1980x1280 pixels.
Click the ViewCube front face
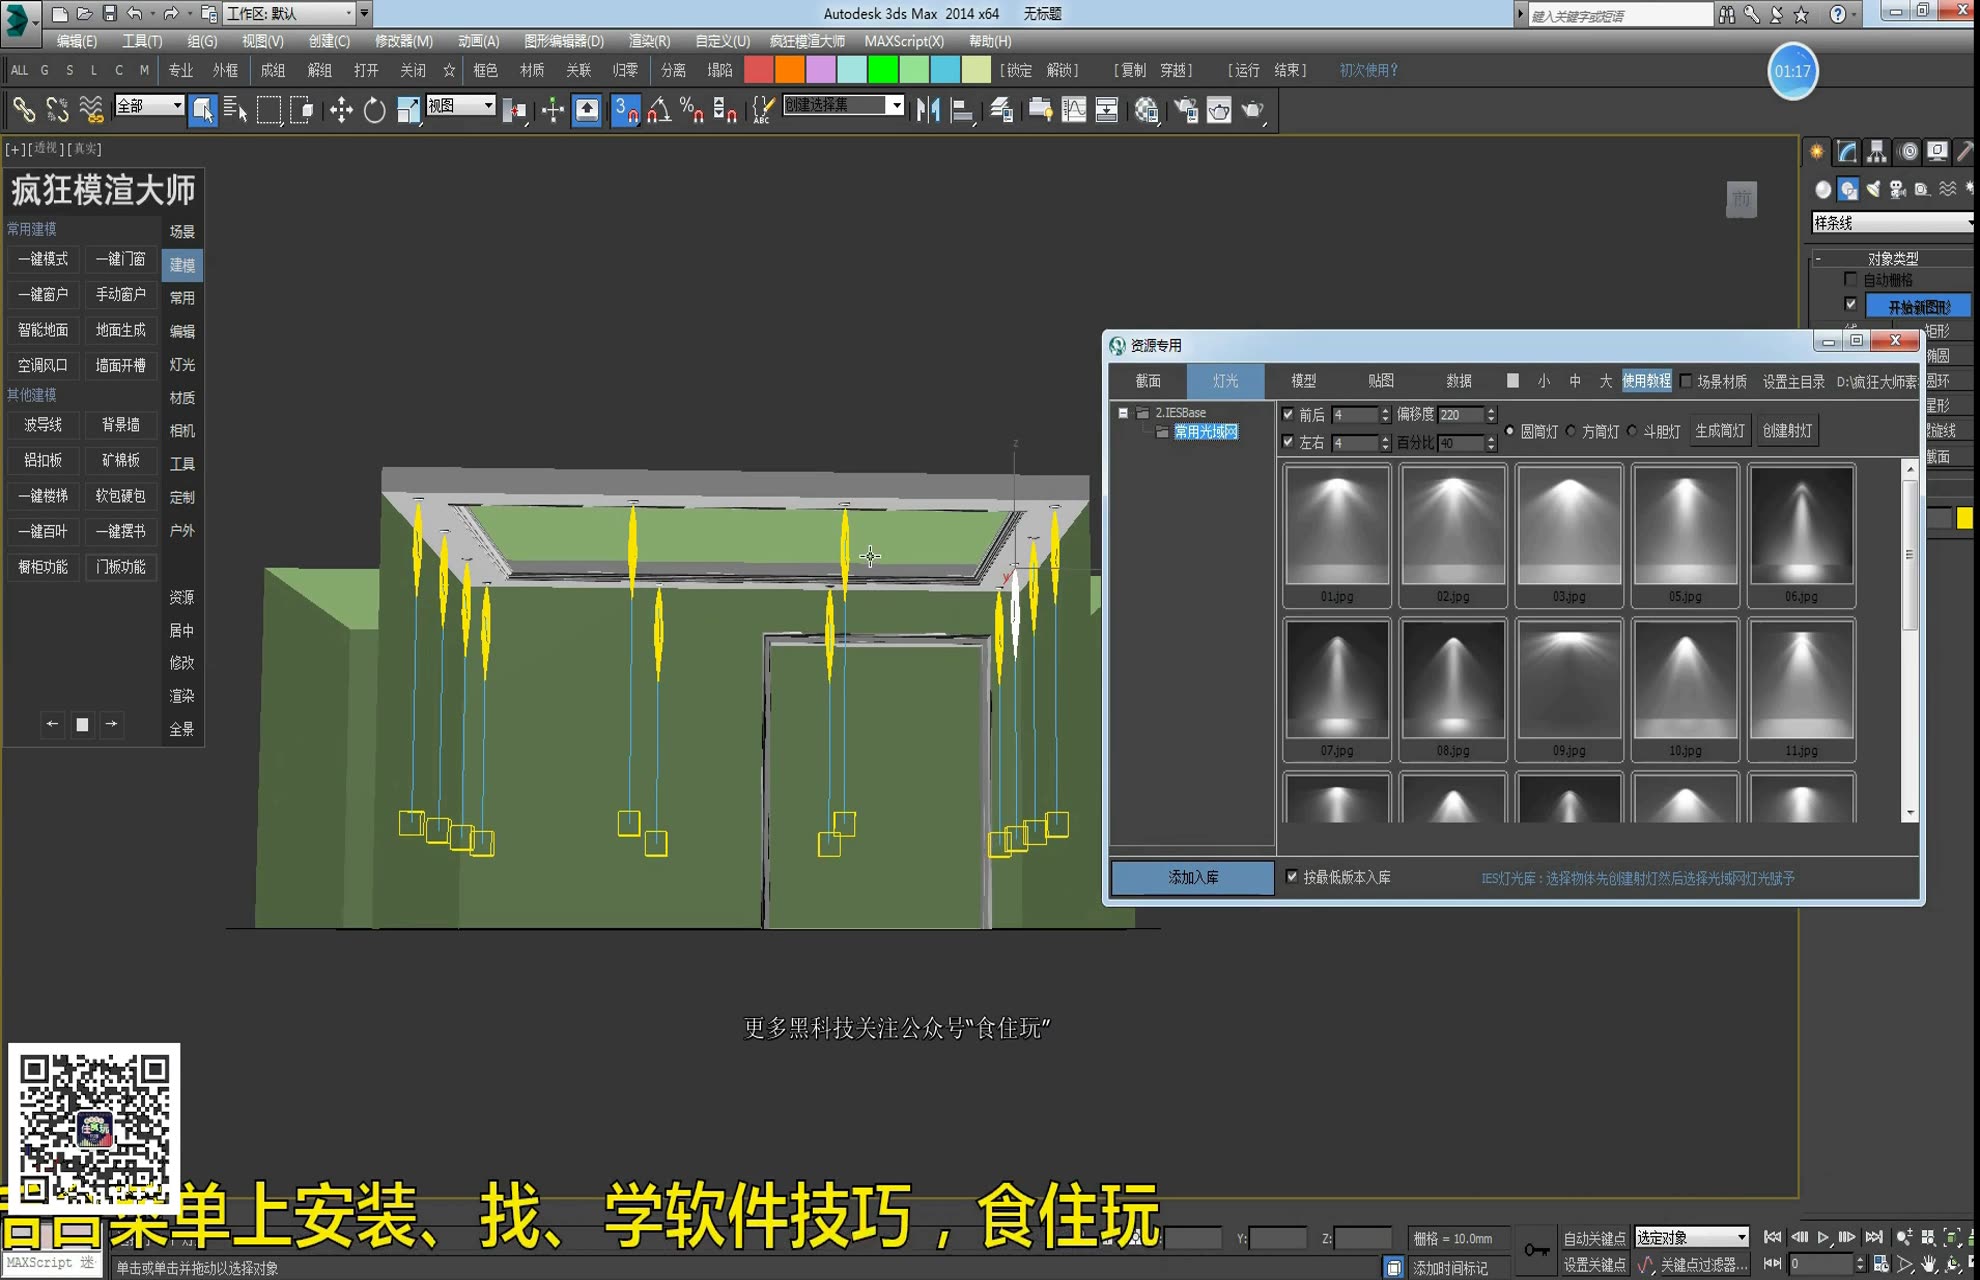(x=1741, y=199)
